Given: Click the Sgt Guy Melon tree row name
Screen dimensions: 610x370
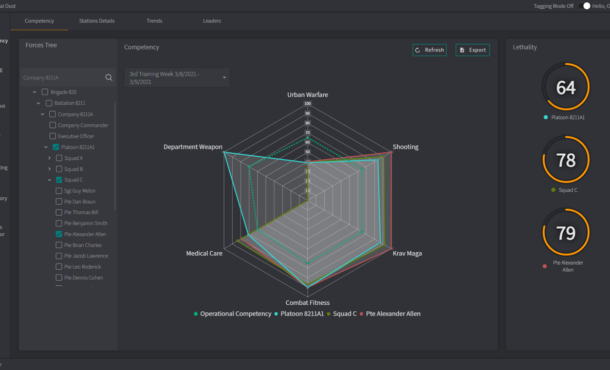Looking at the screenshot, I should click(80, 191).
